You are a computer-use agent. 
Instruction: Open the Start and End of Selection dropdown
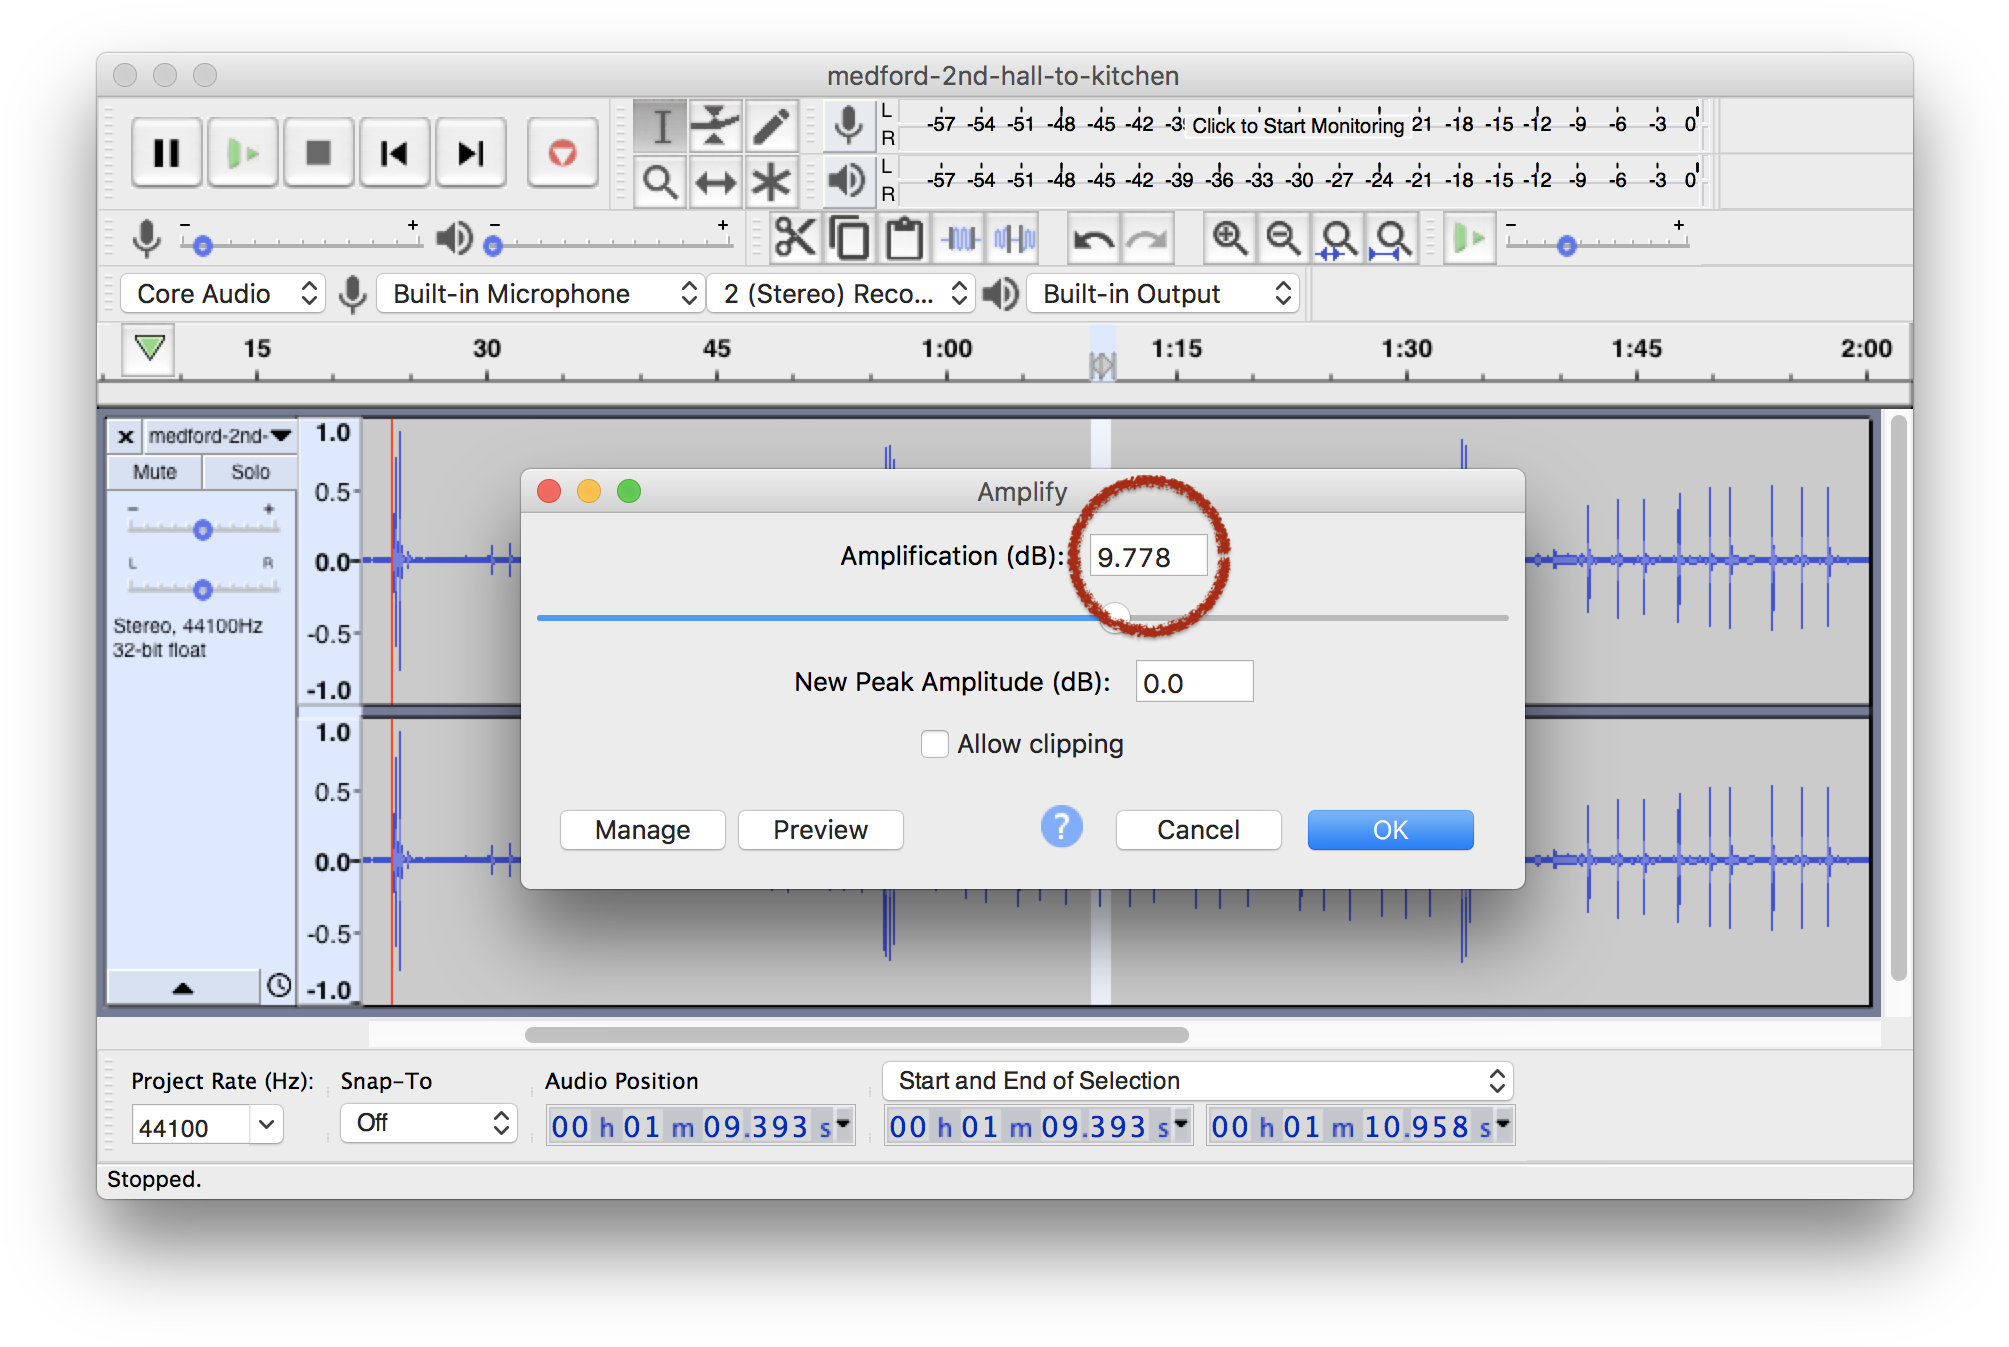1197,1081
